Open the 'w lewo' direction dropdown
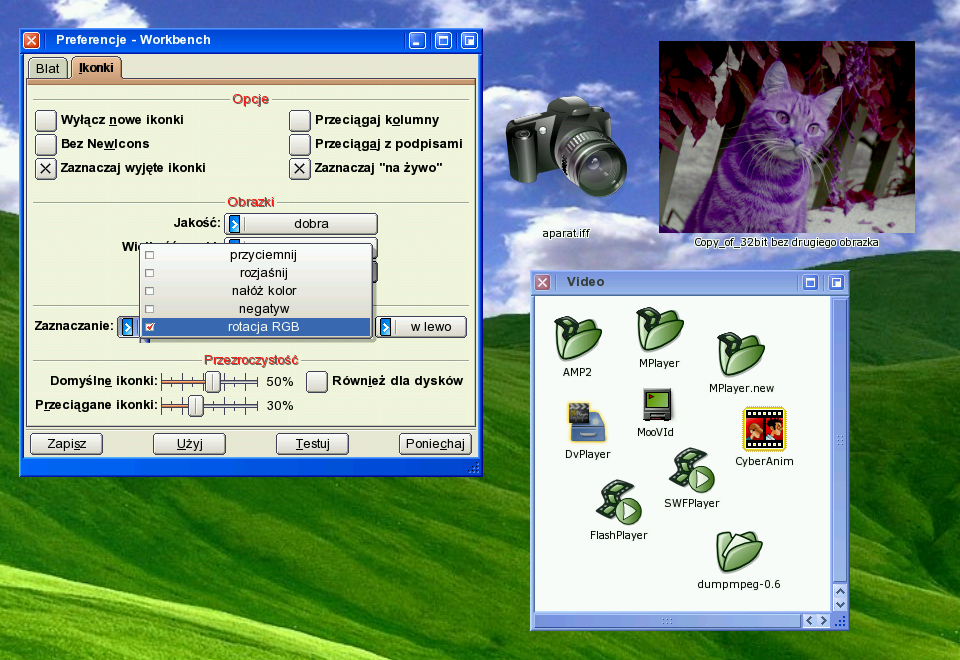 [x=421, y=327]
